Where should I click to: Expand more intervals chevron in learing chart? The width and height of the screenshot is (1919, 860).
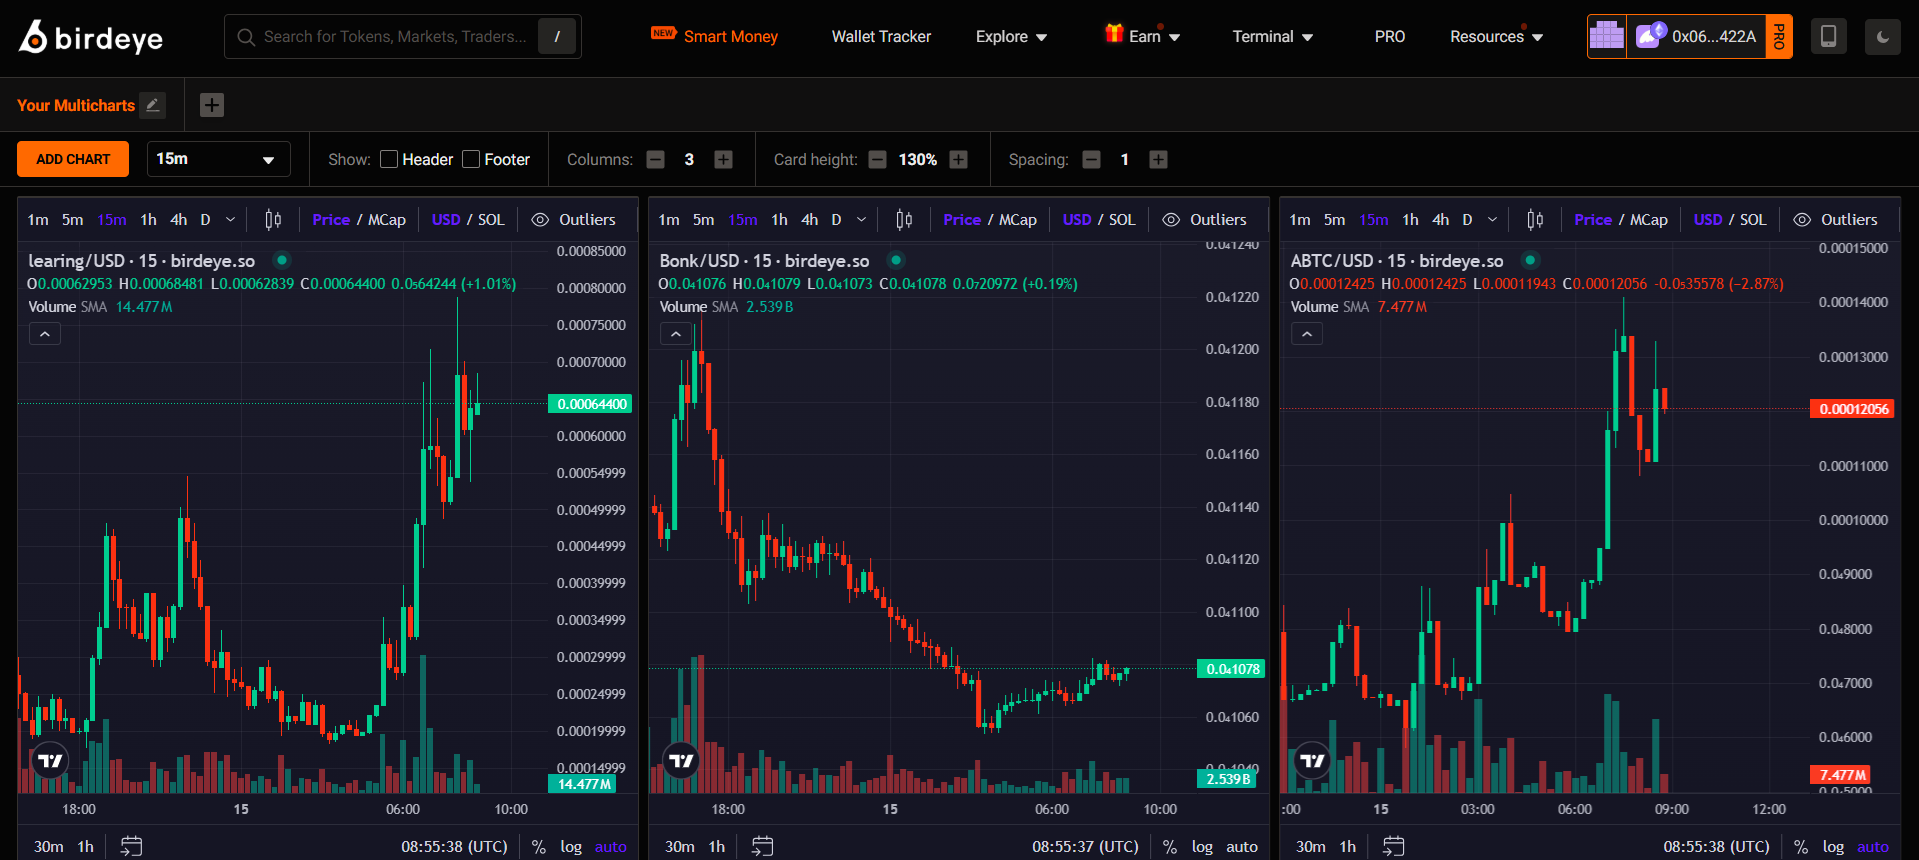[231, 220]
